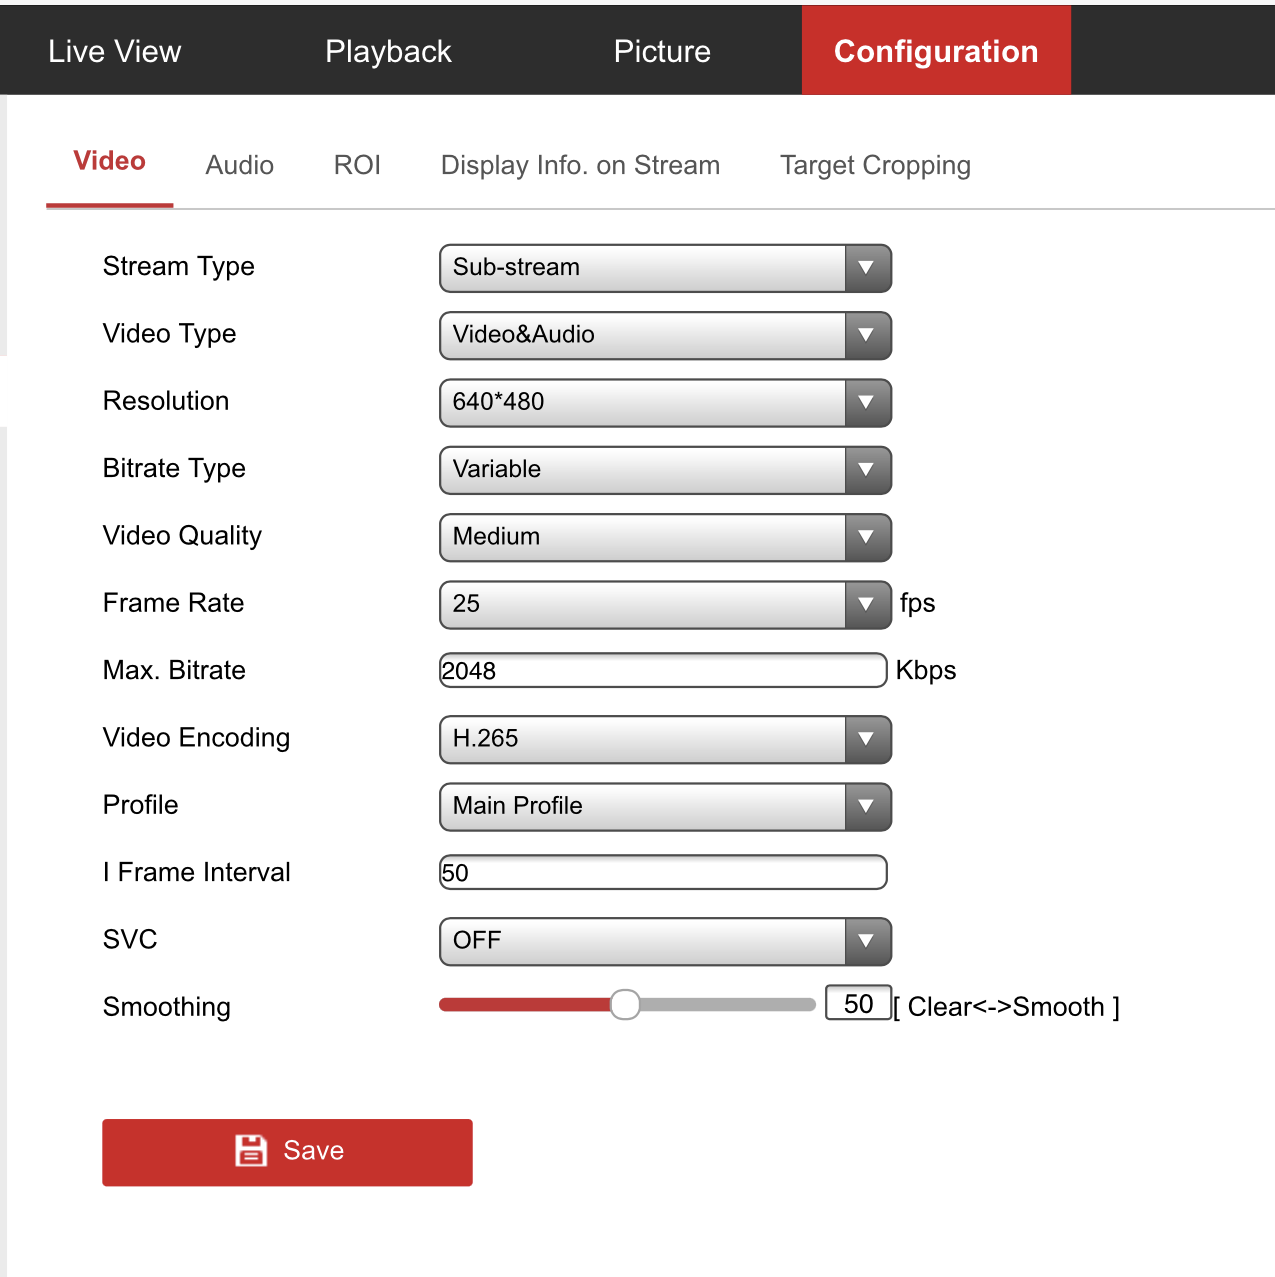The width and height of the screenshot is (1275, 1277).
Task: Click the Save button
Action: 287,1151
